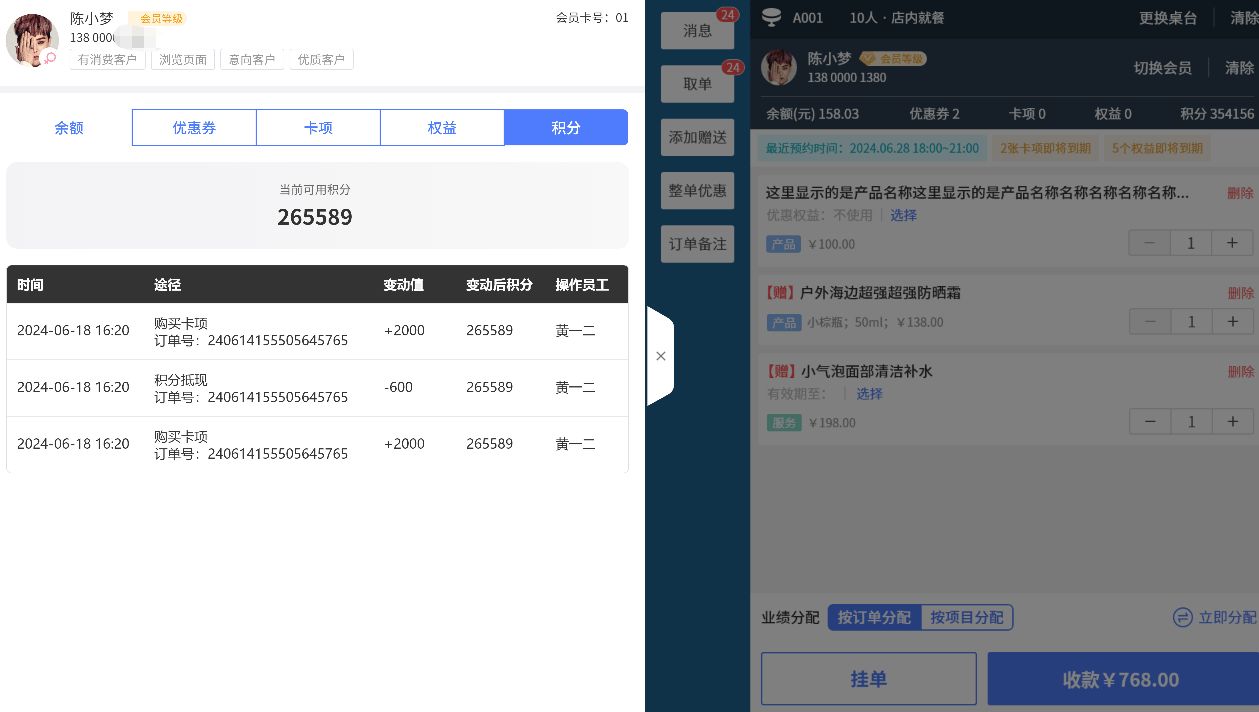
Task: Click the 订单备注 button
Action: tap(697, 244)
